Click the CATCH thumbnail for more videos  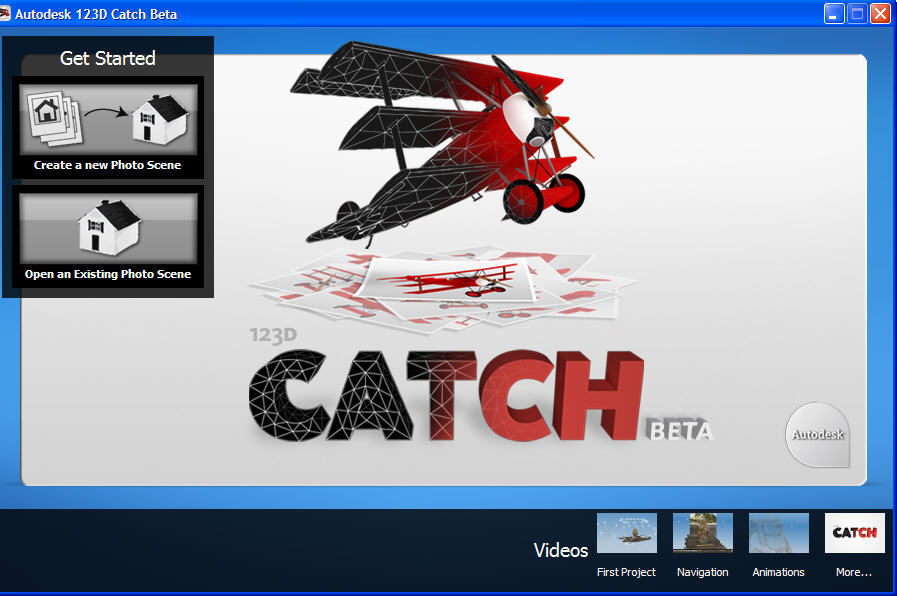coord(854,533)
